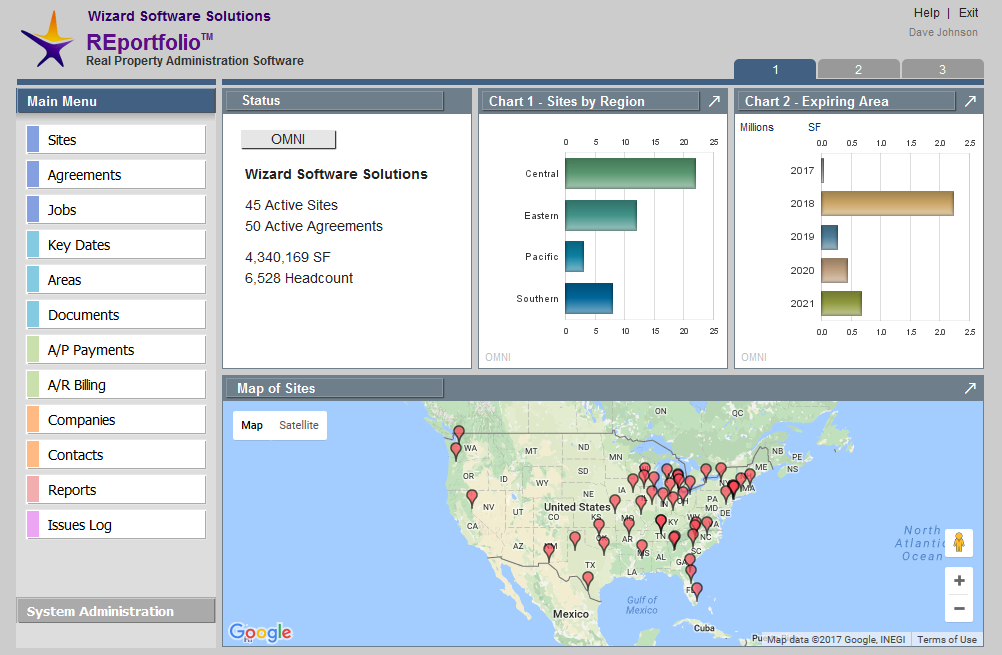Open Reports menu item

[116, 490]
